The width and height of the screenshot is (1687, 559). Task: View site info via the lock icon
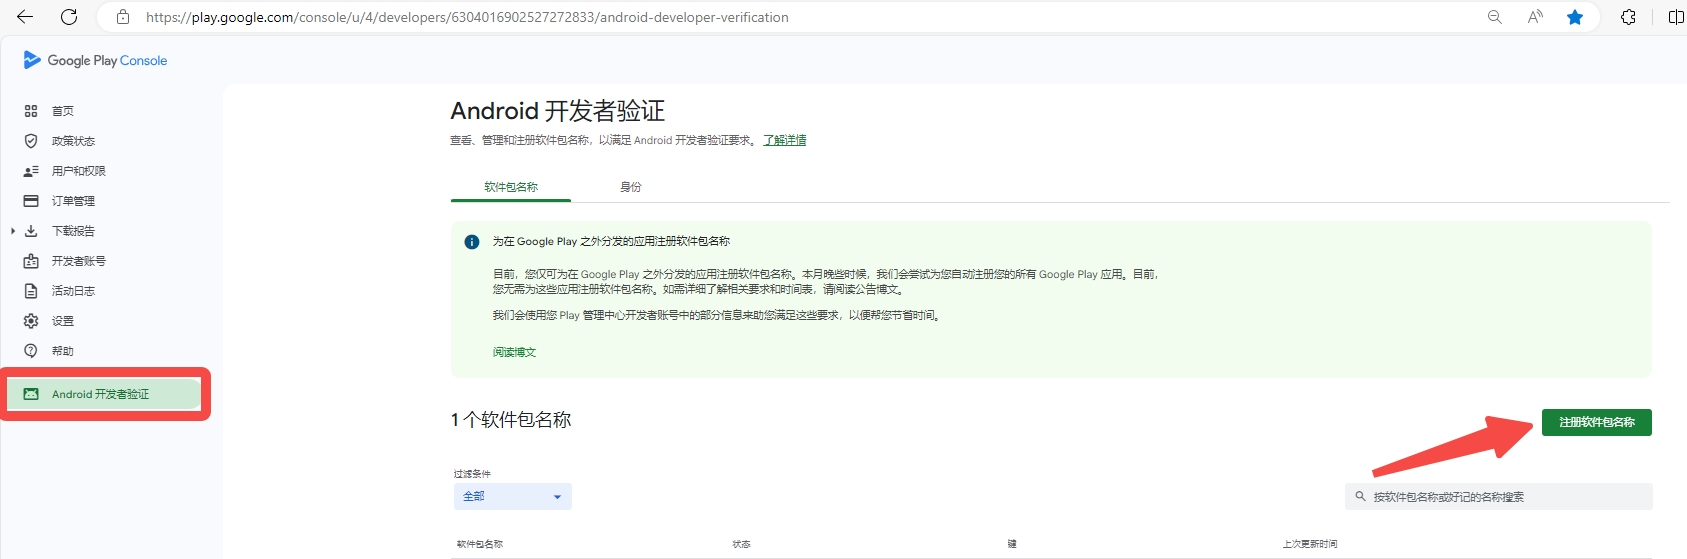point(123,17)
